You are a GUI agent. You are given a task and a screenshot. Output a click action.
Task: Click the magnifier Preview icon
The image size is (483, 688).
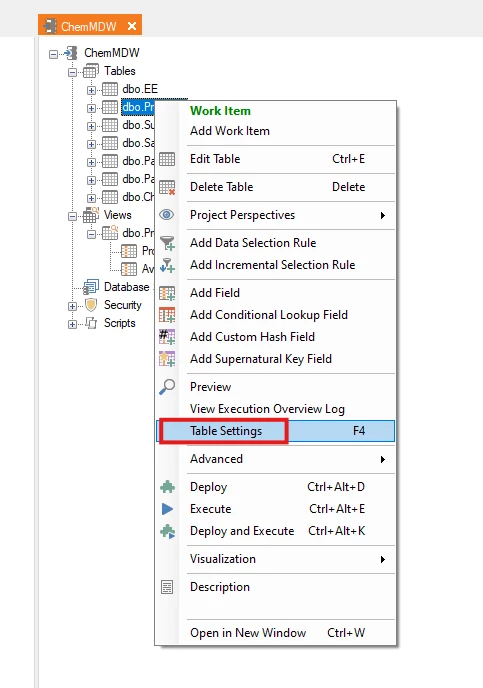click(167, 387)
